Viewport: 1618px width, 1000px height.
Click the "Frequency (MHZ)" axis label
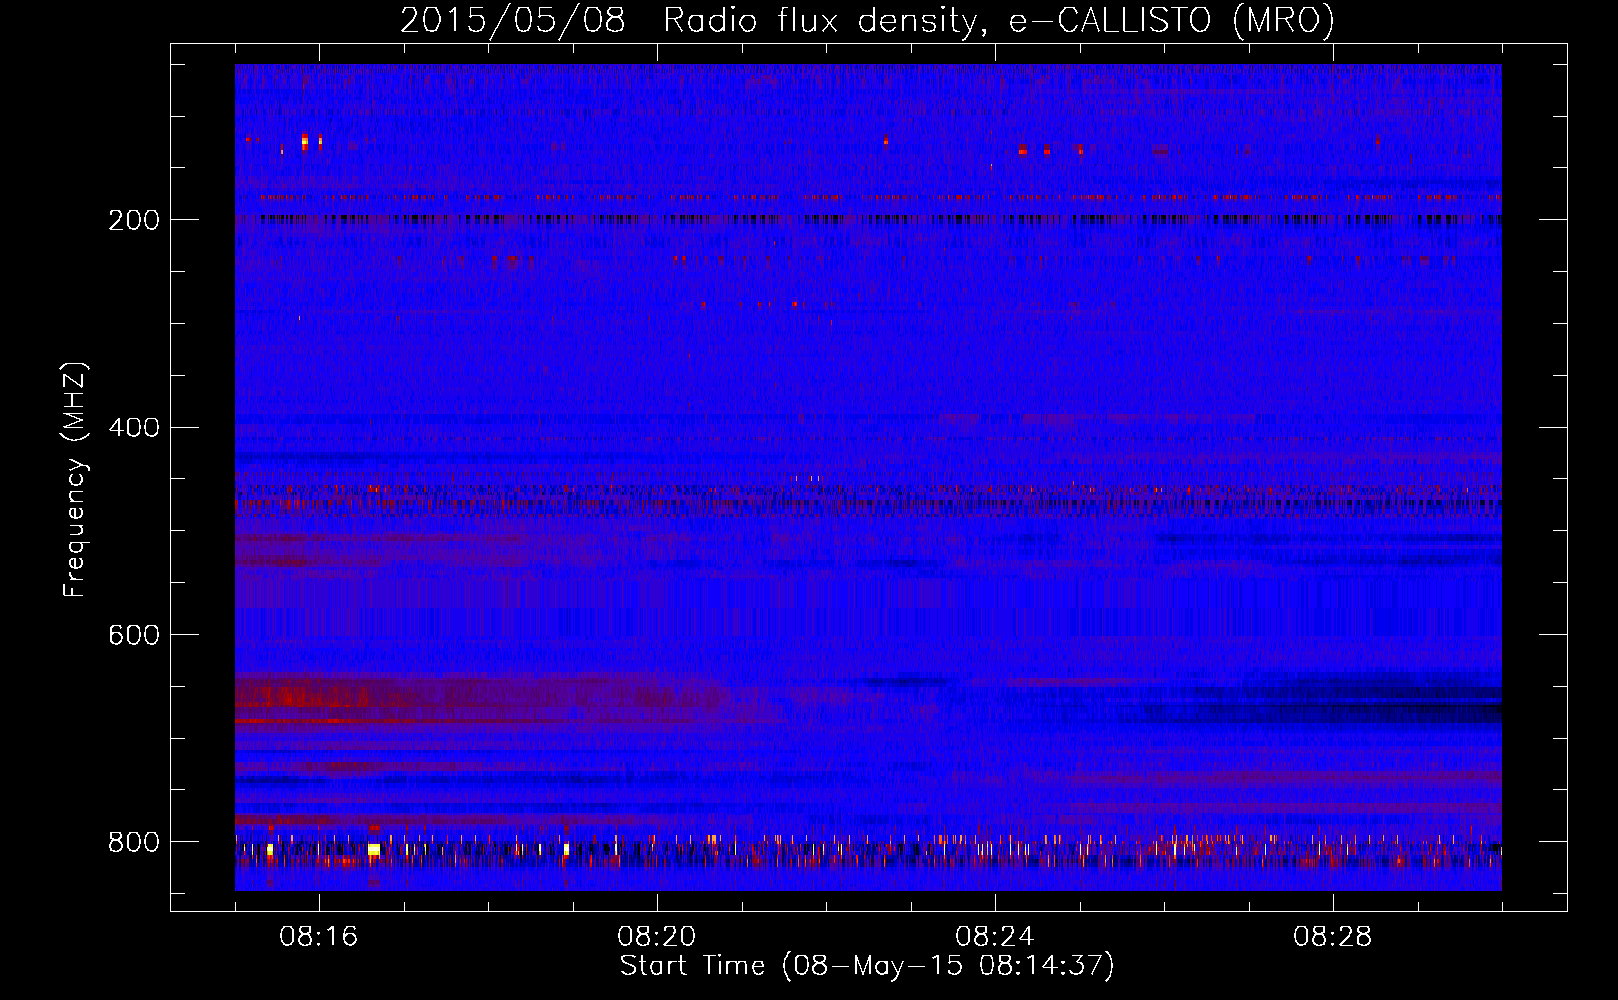(x=75, y=480)
